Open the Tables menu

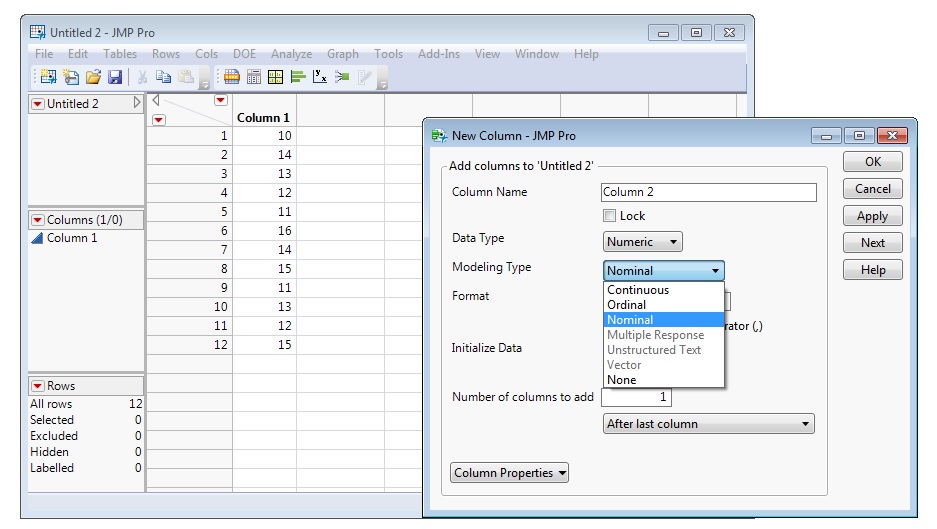click(x=120, y=54)
